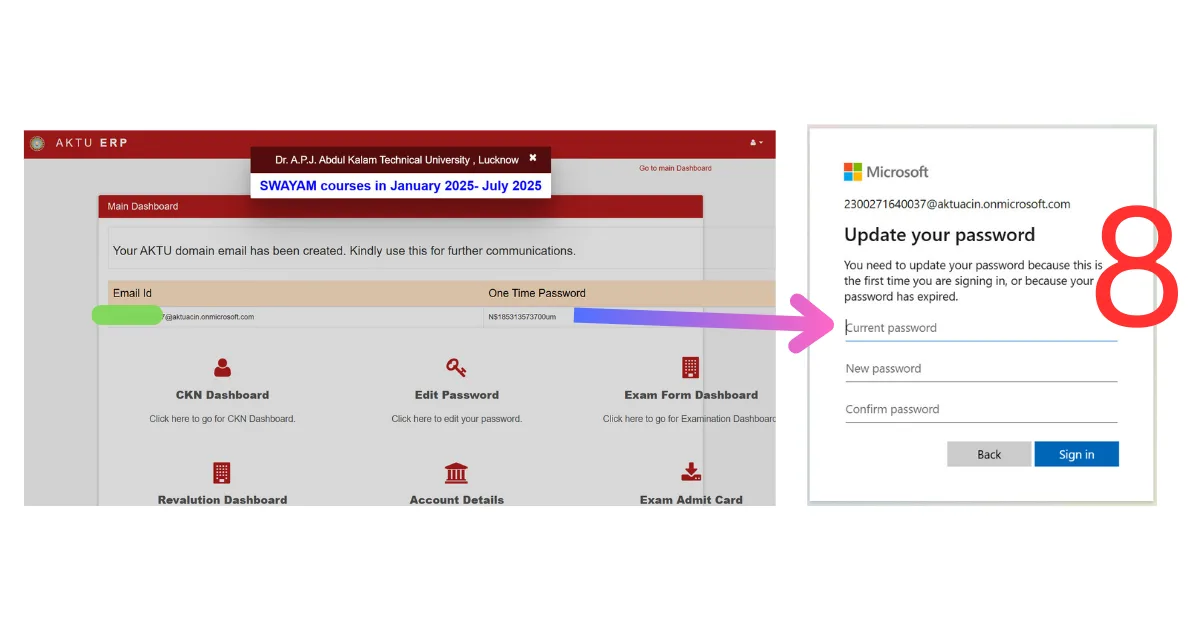The image size is (1200, 630).
Task: Click 'Dr. A.P.J. Abdul Kalam Technical University' popup title
Action: coord(397,160)
